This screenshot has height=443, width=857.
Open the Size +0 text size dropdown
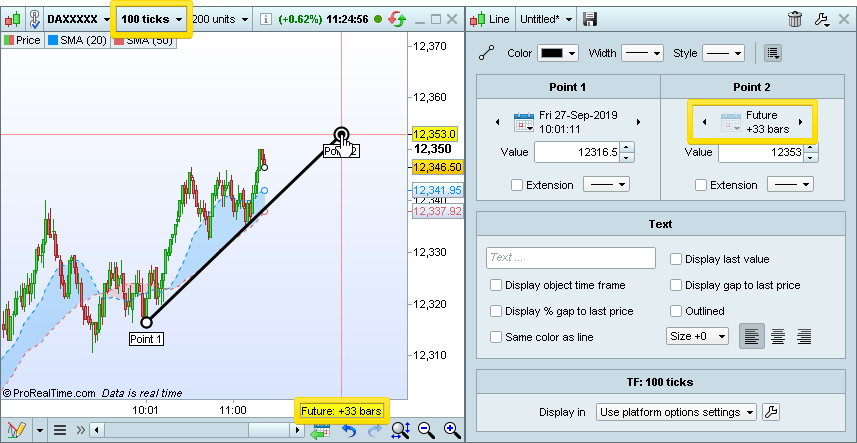(x=697, y=337)
